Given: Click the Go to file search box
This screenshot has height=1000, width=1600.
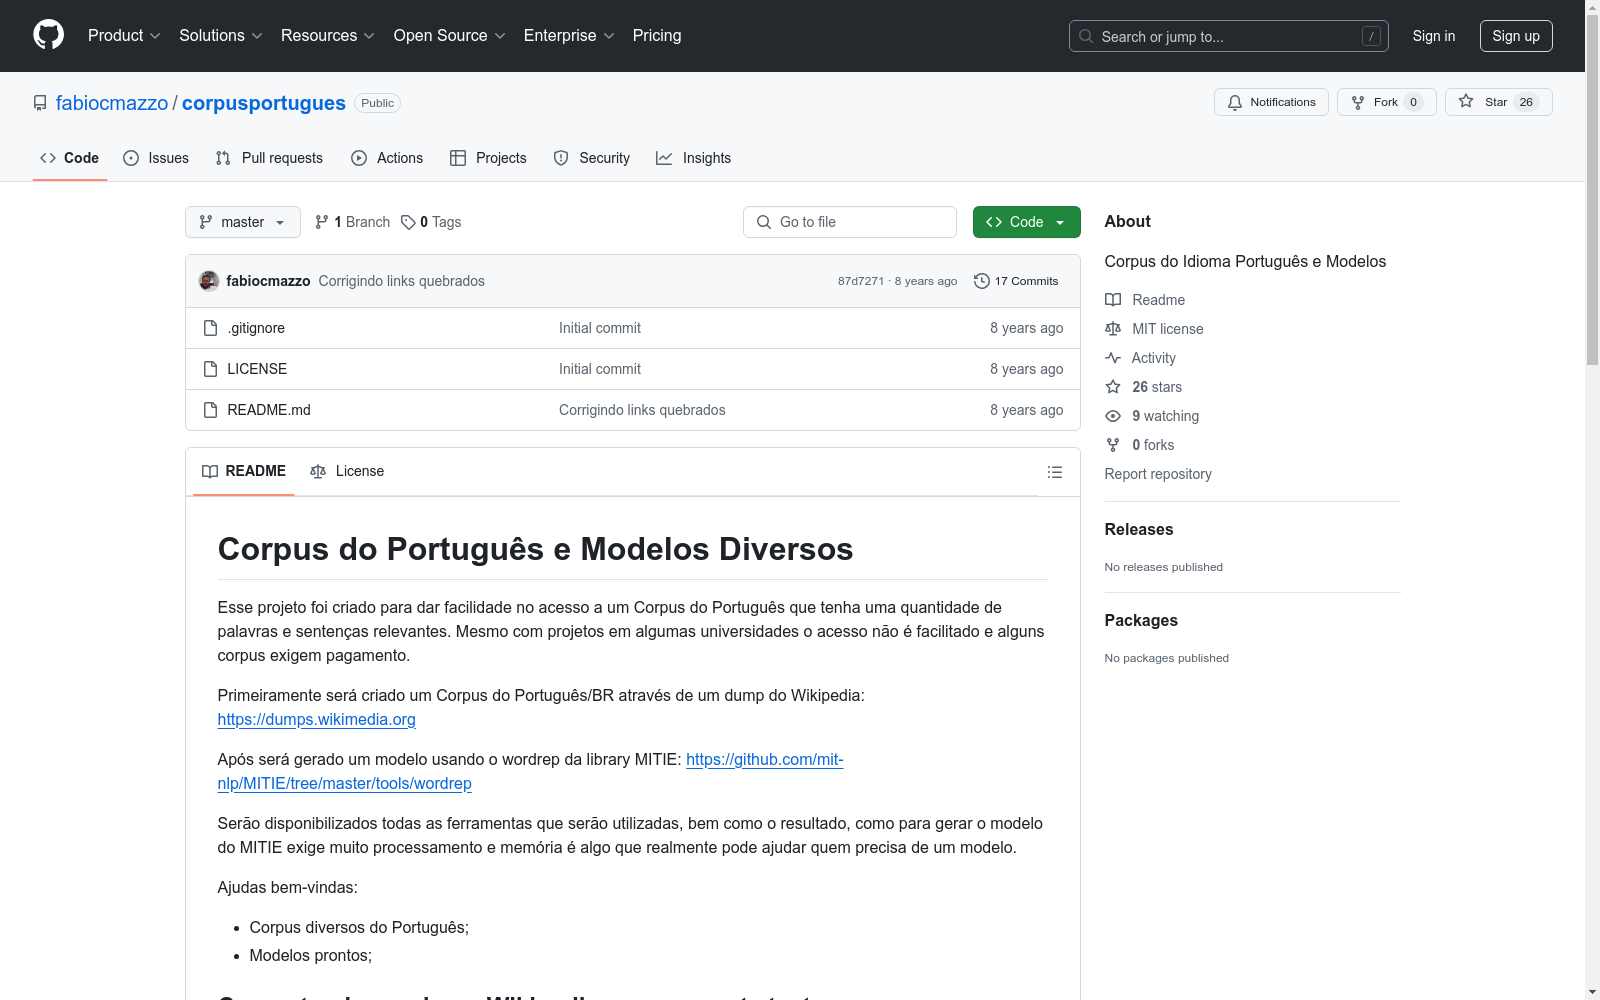Looking at the screenshot, I should (850, 222).
